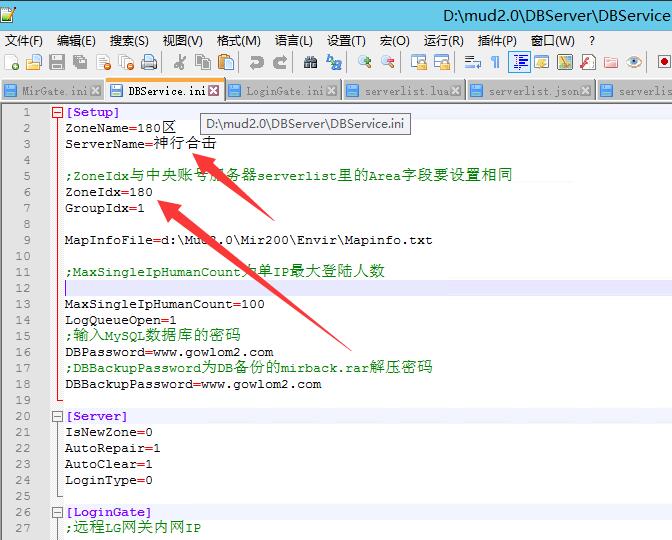Open the 编辑(E) menu
The width and height of the screenshot is (672, 540).
point(76,41)
